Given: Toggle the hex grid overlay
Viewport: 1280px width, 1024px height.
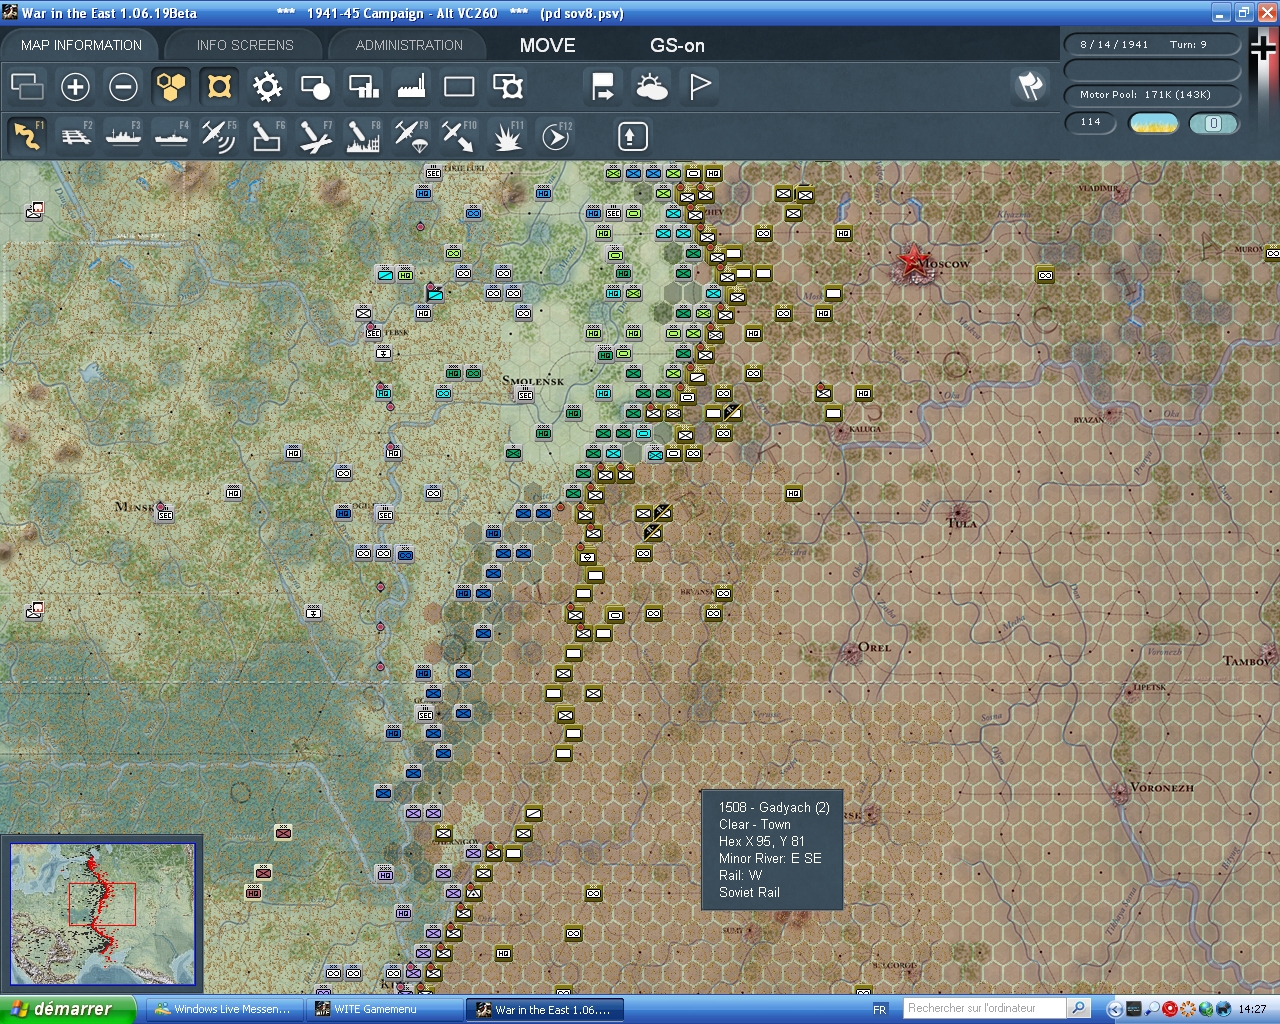Looking at the screenshot, I should pyautogui.click(x=171, y=87).
